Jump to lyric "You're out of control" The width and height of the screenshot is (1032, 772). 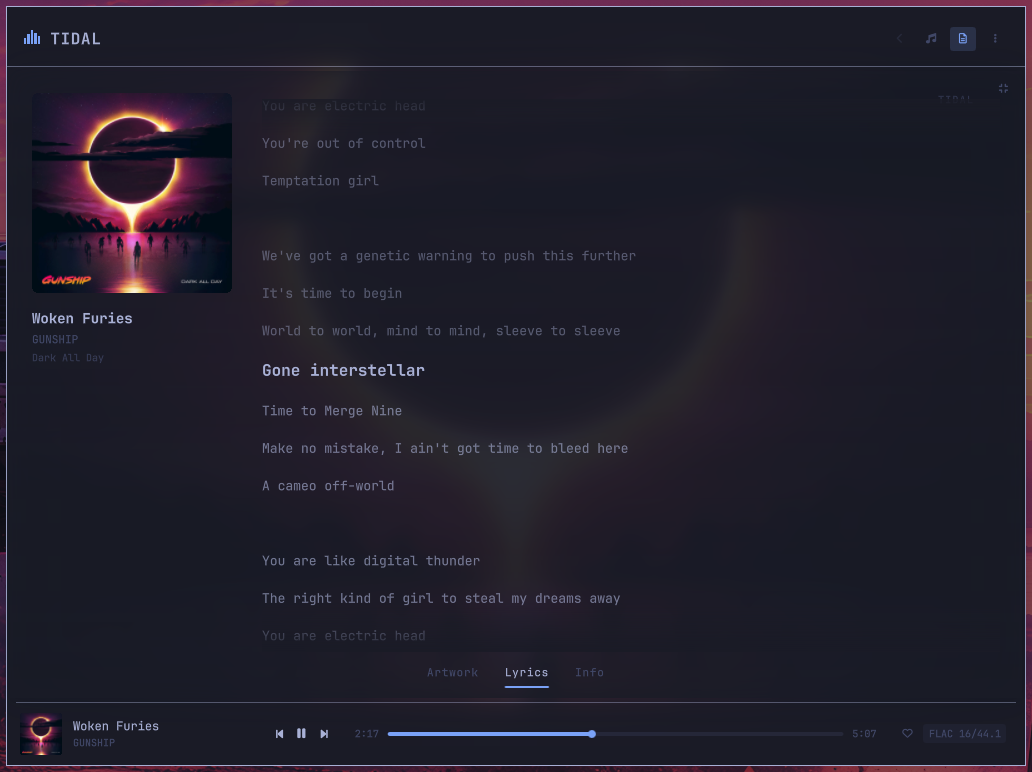(x=344, y=143)
